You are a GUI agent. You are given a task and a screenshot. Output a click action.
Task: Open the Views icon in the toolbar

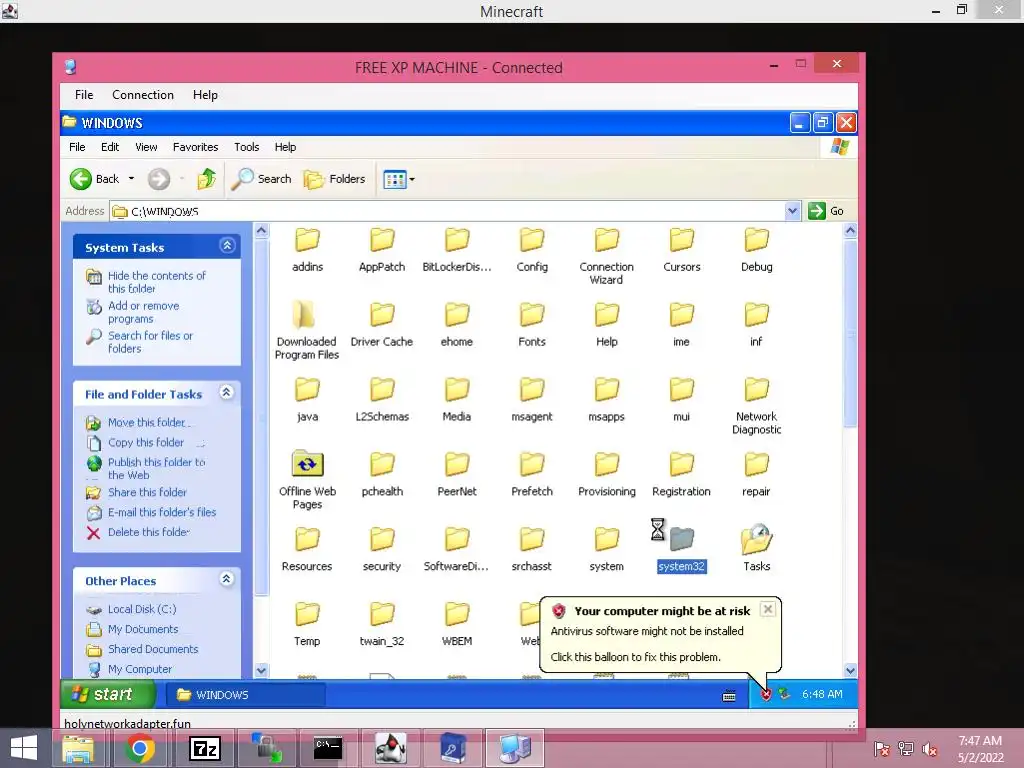click(394, 180)
